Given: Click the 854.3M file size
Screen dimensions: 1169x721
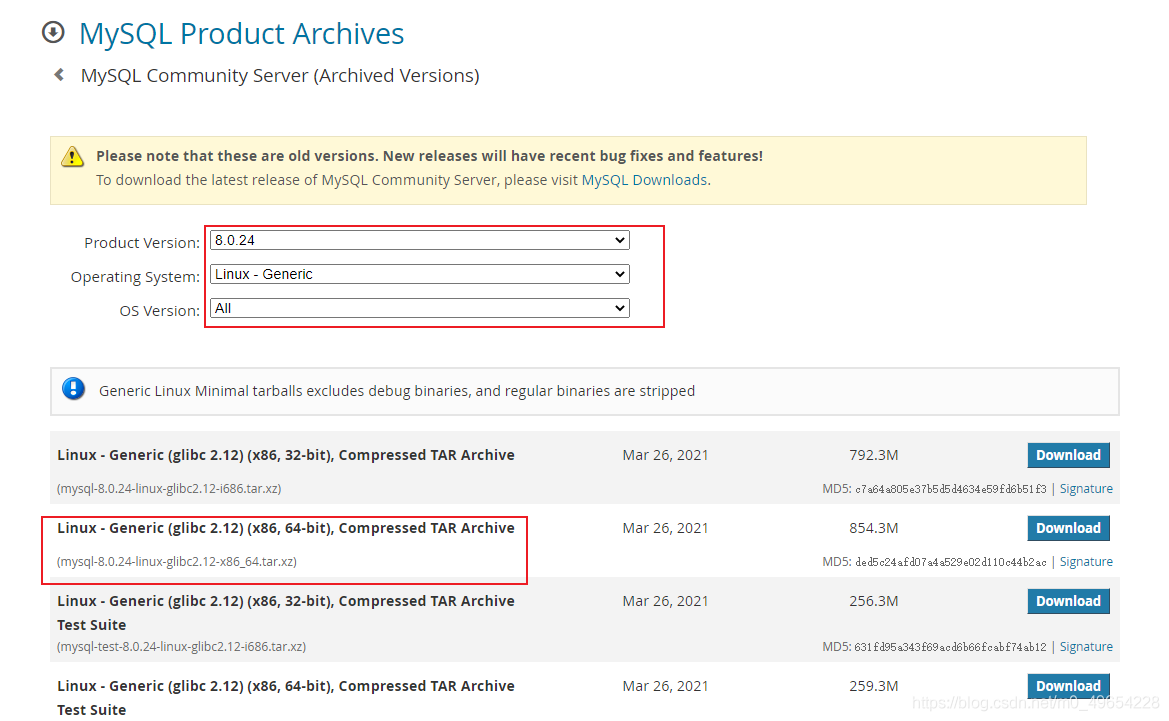Looking at the screenshot, I should tap(874, 528).
